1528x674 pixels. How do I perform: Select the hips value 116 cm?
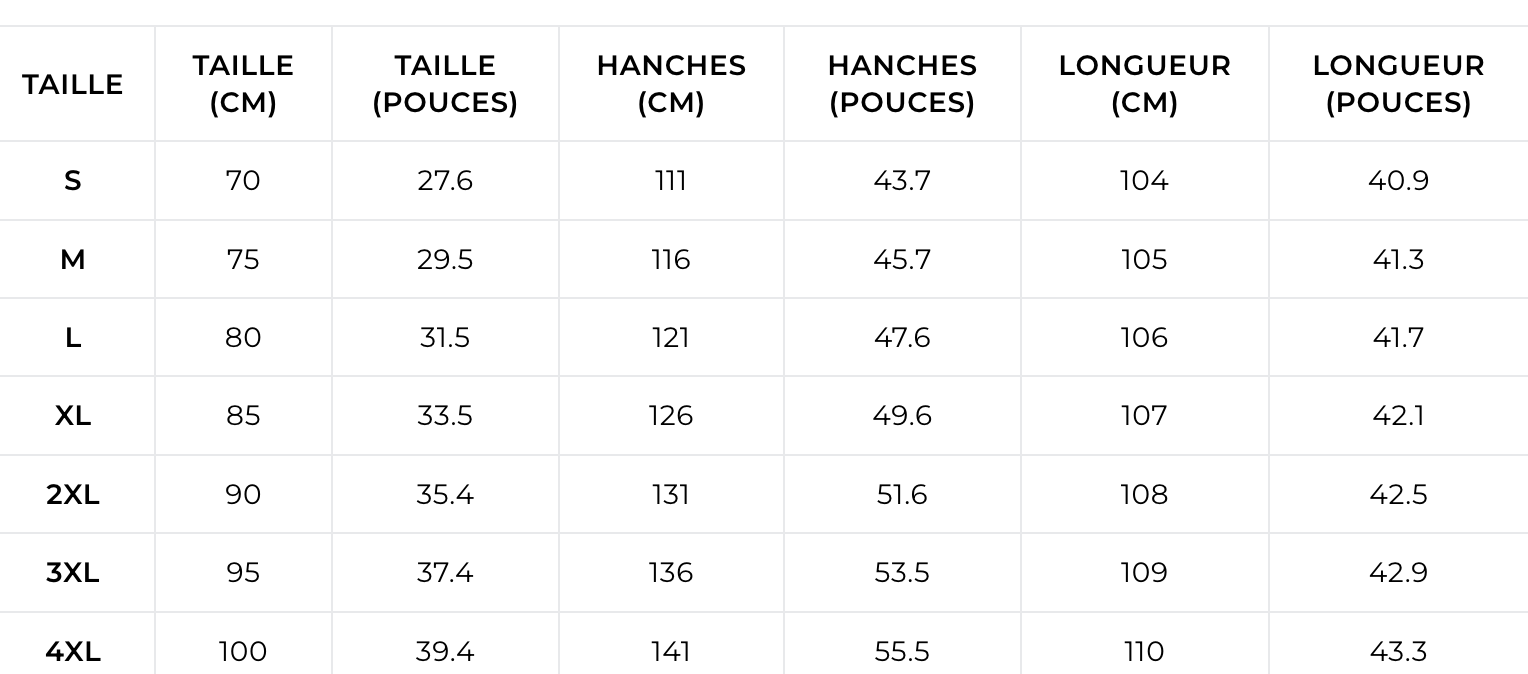pos(671,260)
